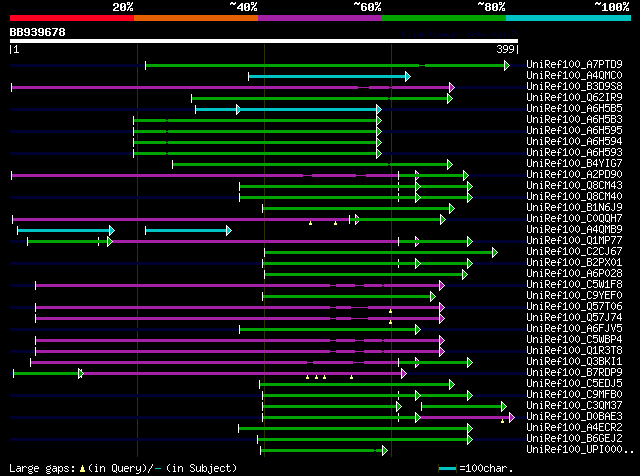Select the UniRef100_A6H595 label
The image size is (640, 476).
pos(574,130)
